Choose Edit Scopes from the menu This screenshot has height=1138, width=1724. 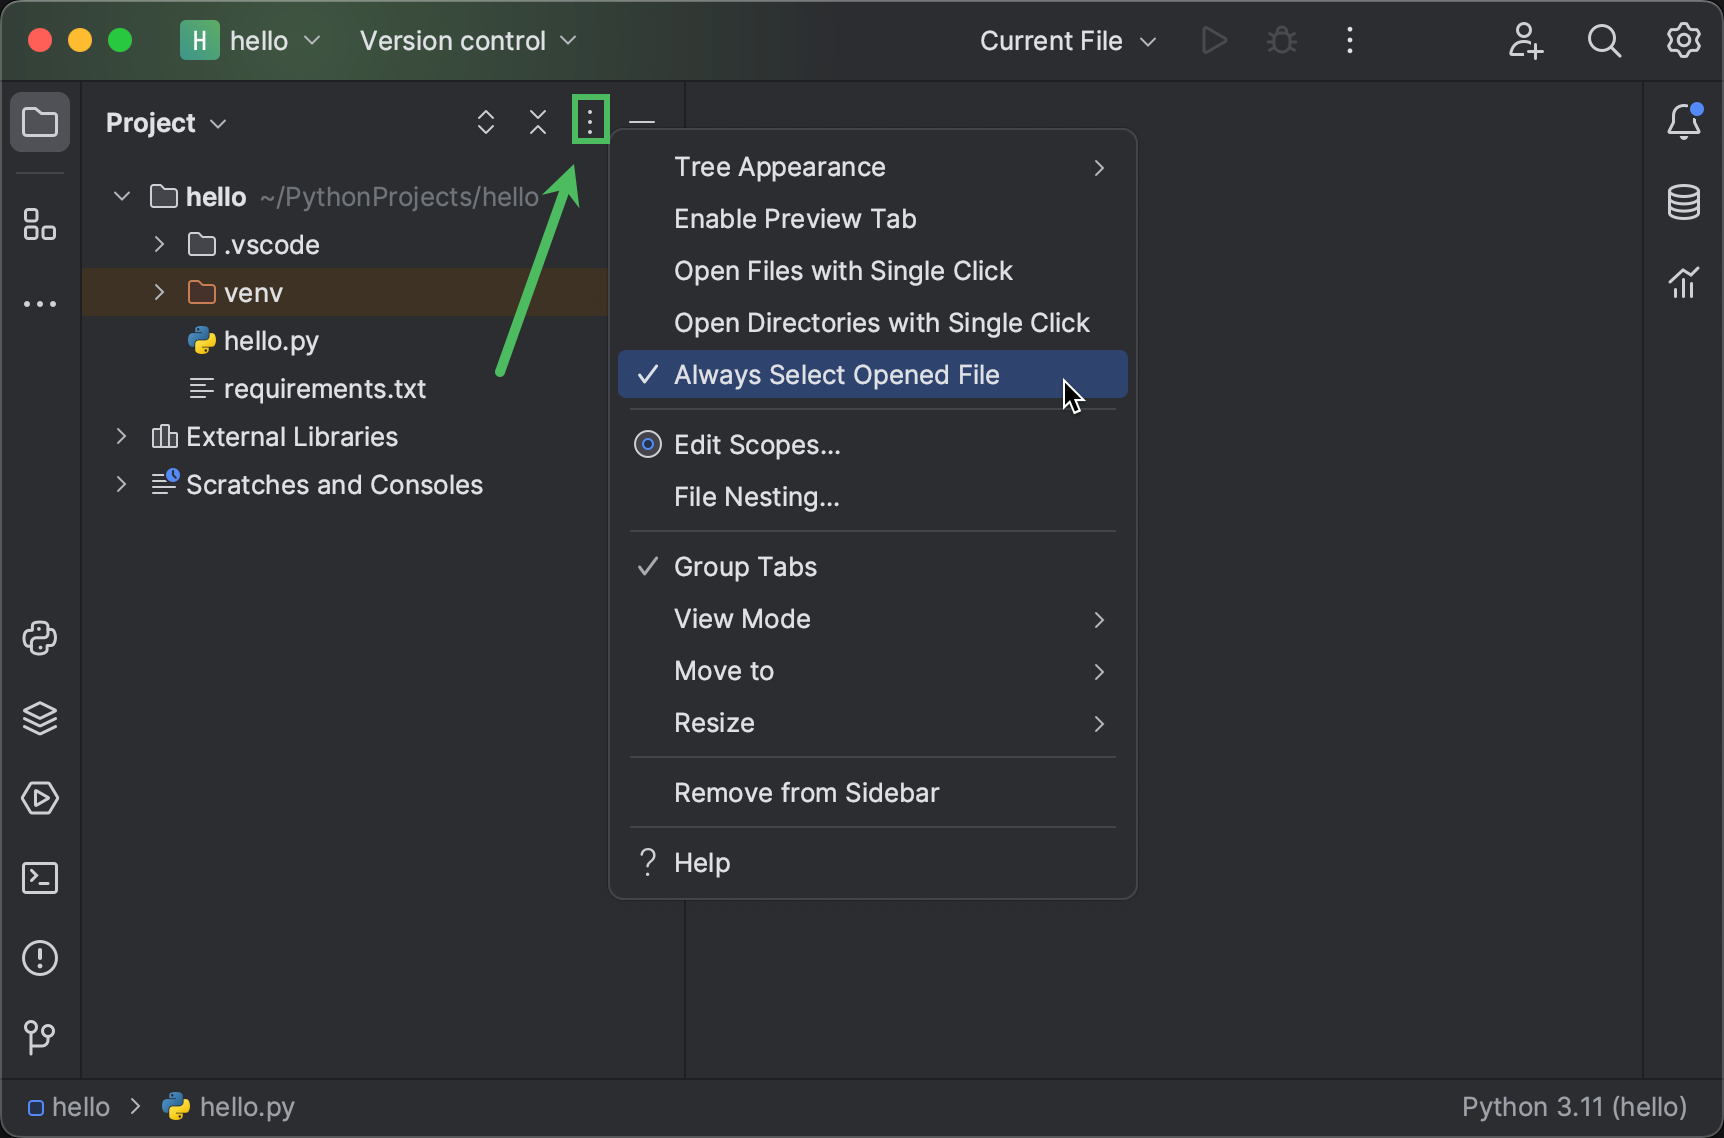756,445
